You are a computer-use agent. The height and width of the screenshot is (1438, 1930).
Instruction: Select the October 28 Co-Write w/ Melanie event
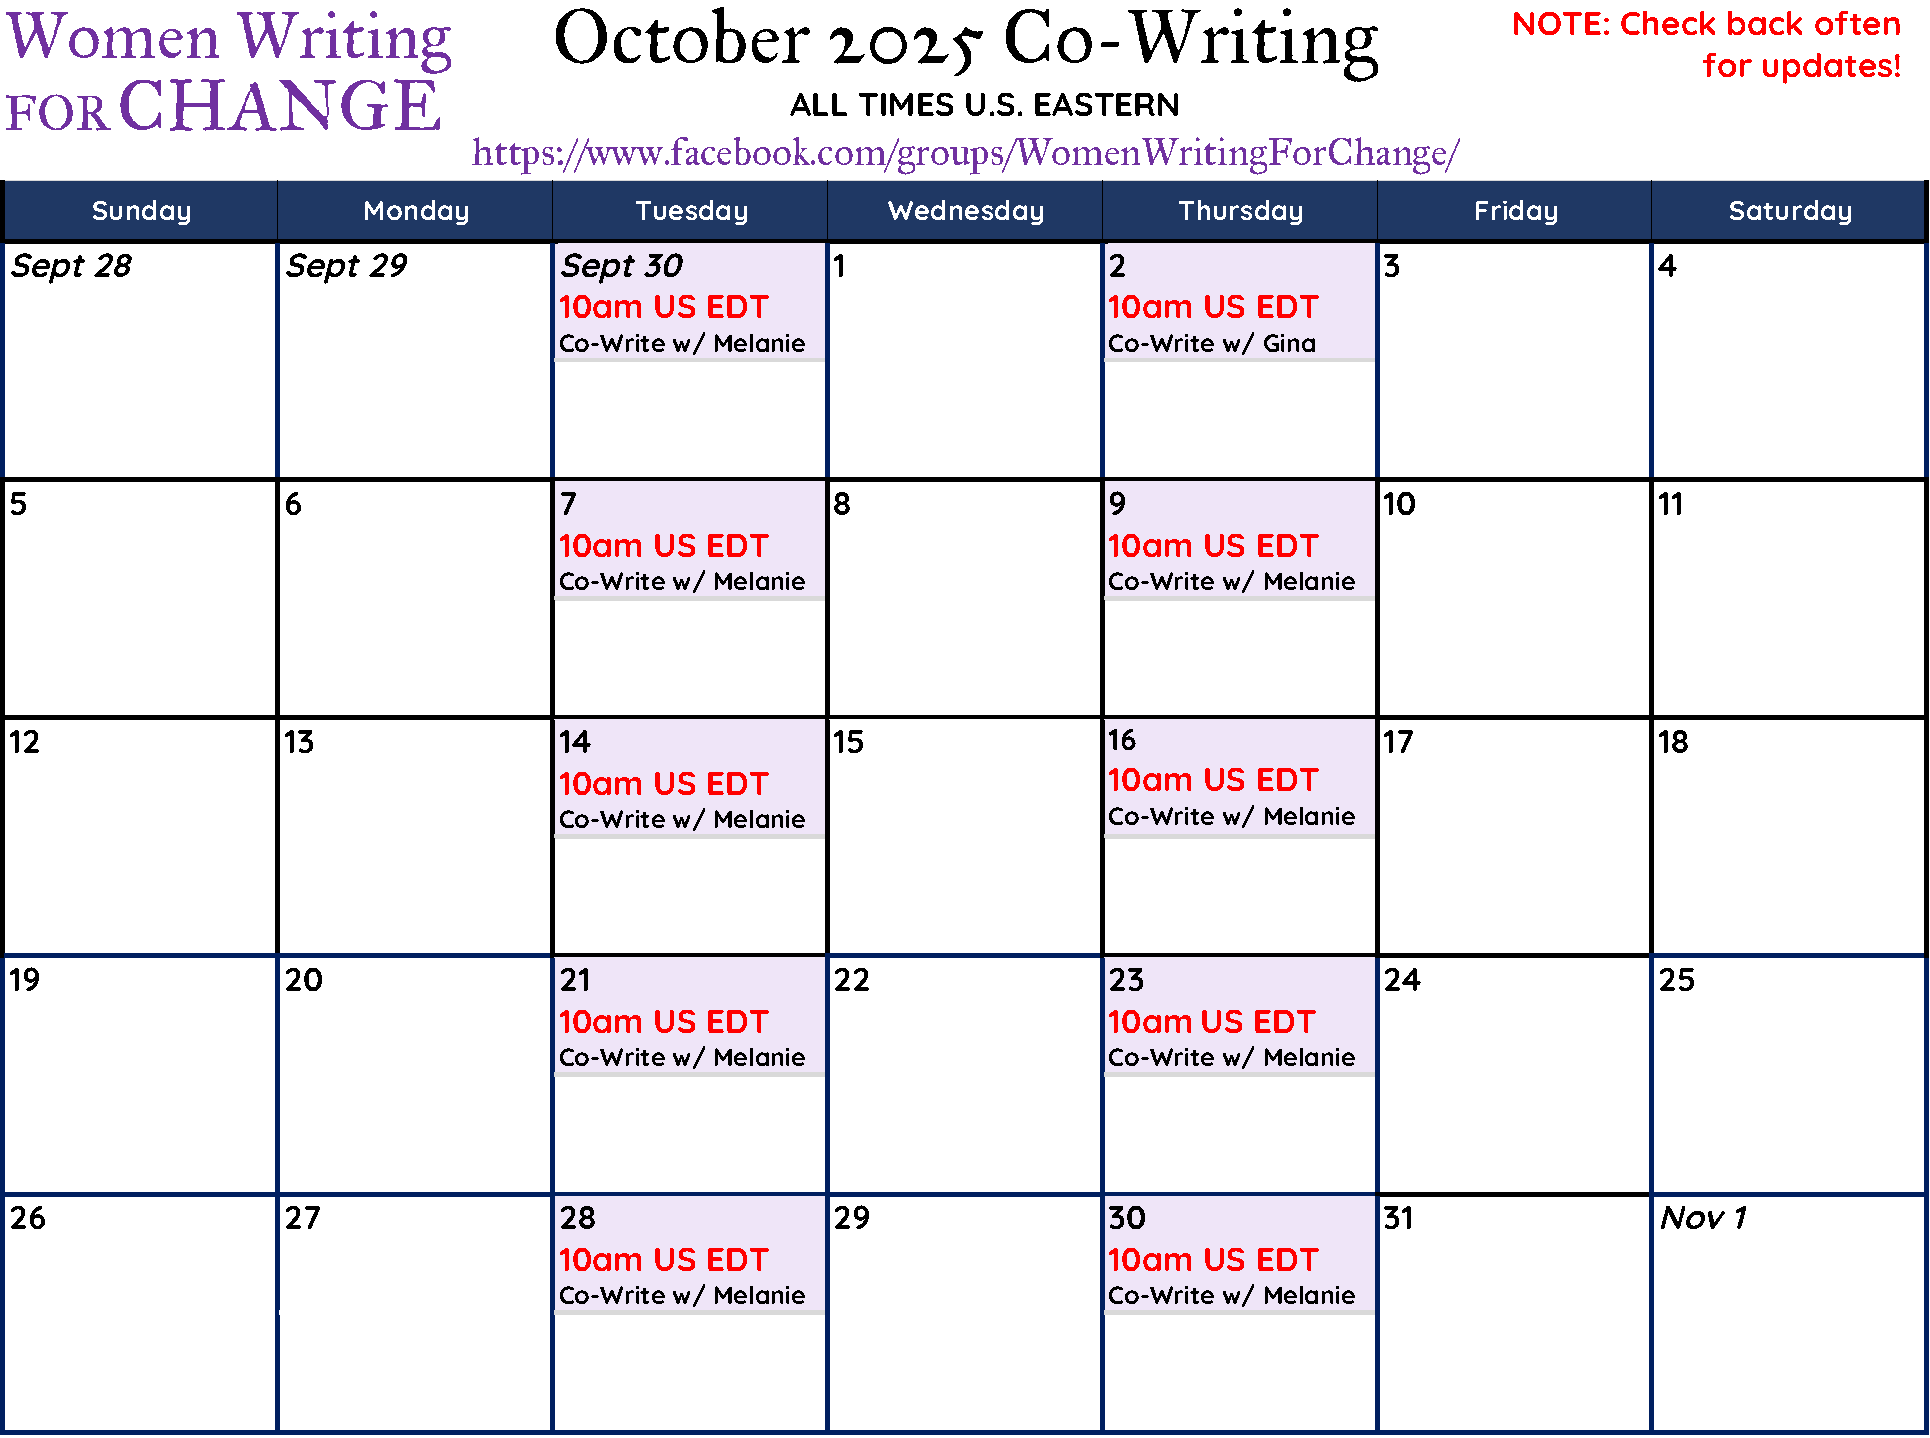(x=690, y=1254)
